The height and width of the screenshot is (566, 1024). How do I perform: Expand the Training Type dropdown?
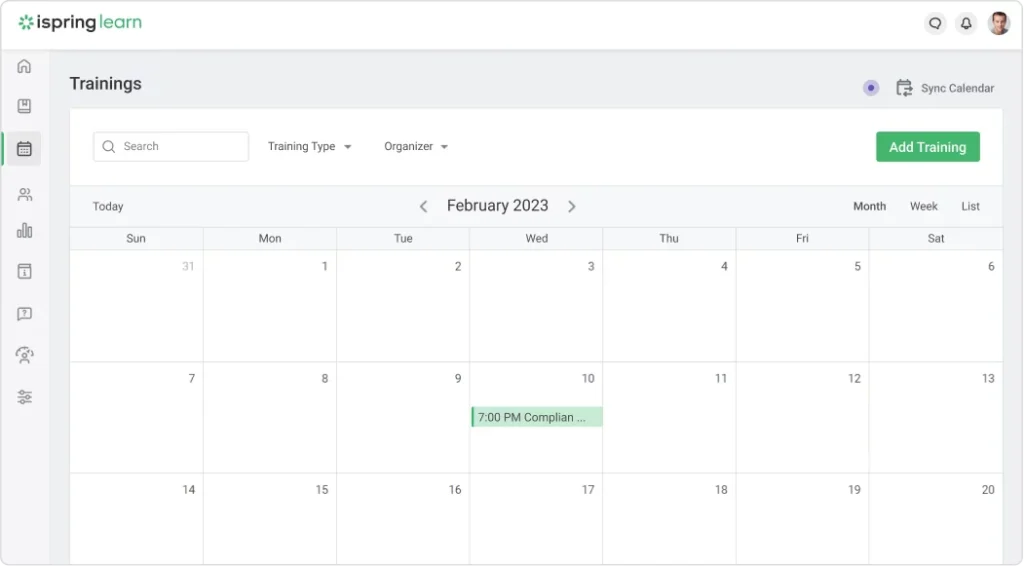click(x=310, y=146)
